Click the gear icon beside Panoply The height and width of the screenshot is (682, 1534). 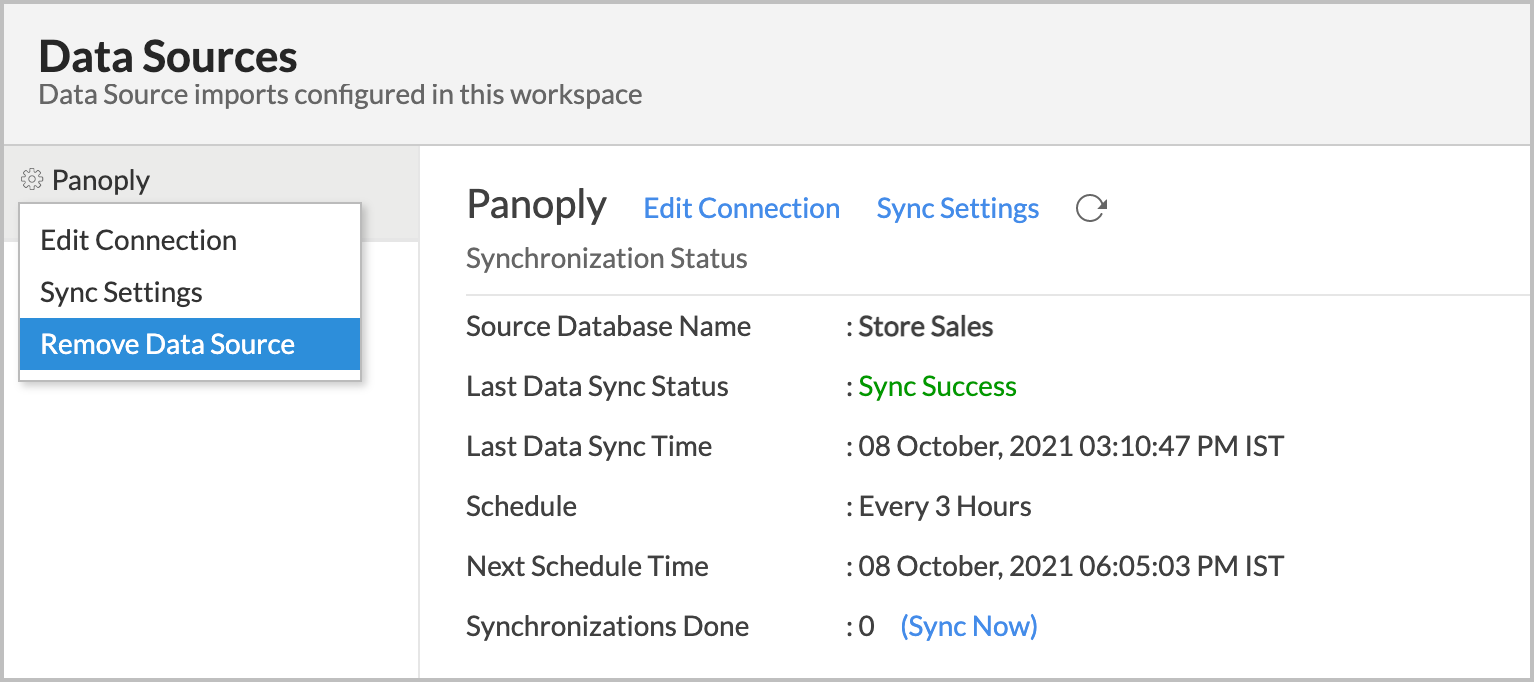32,180
